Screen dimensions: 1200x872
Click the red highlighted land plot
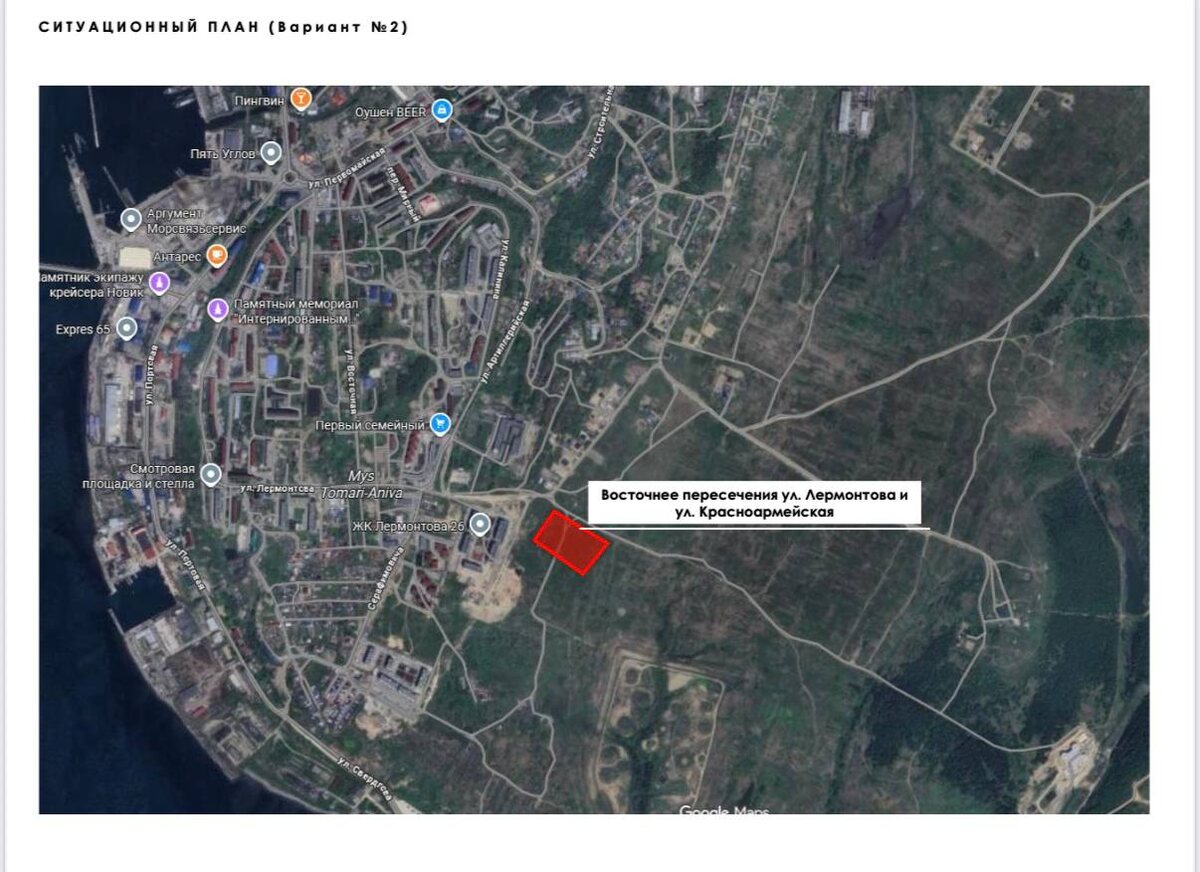click(571, 543)
